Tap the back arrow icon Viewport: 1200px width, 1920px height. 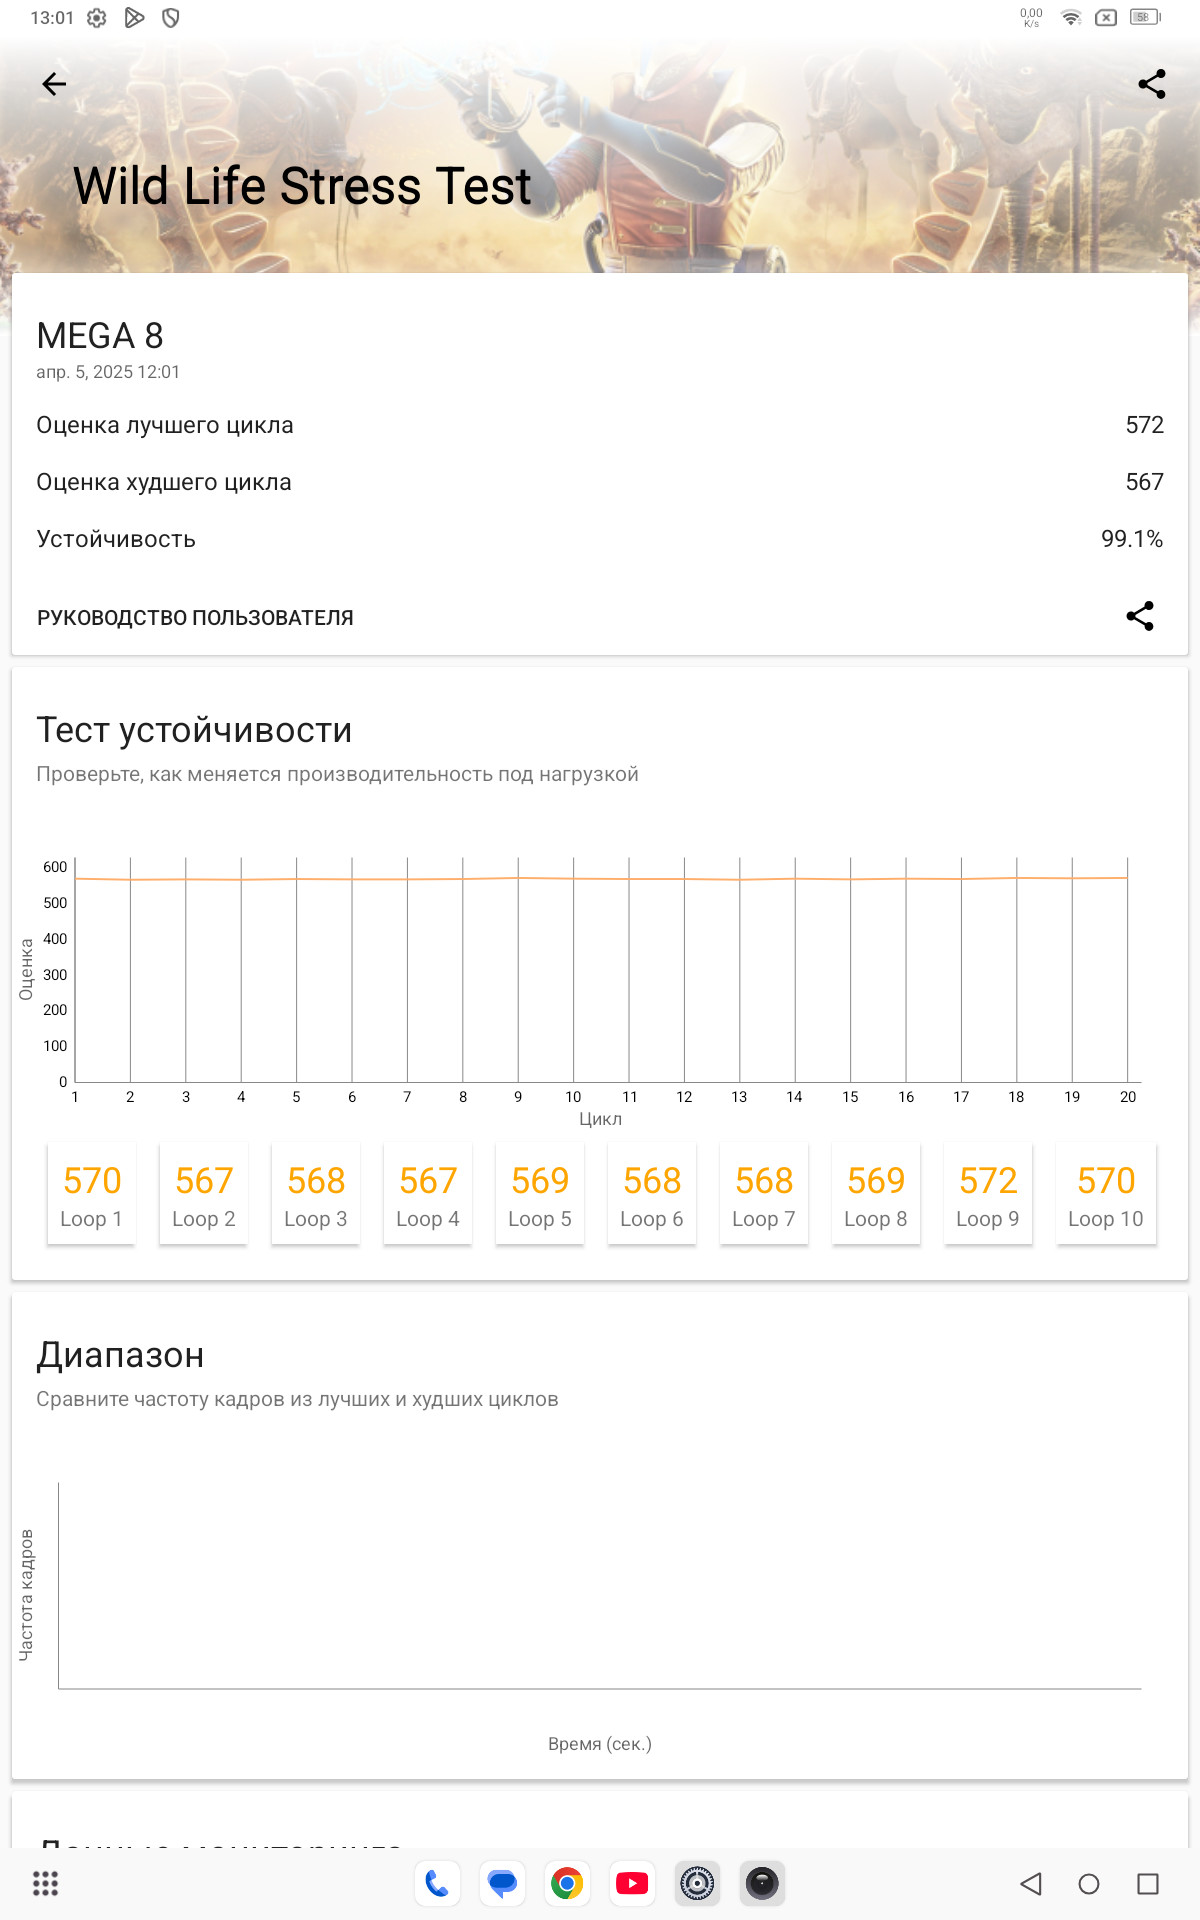[x=54, y=84]
